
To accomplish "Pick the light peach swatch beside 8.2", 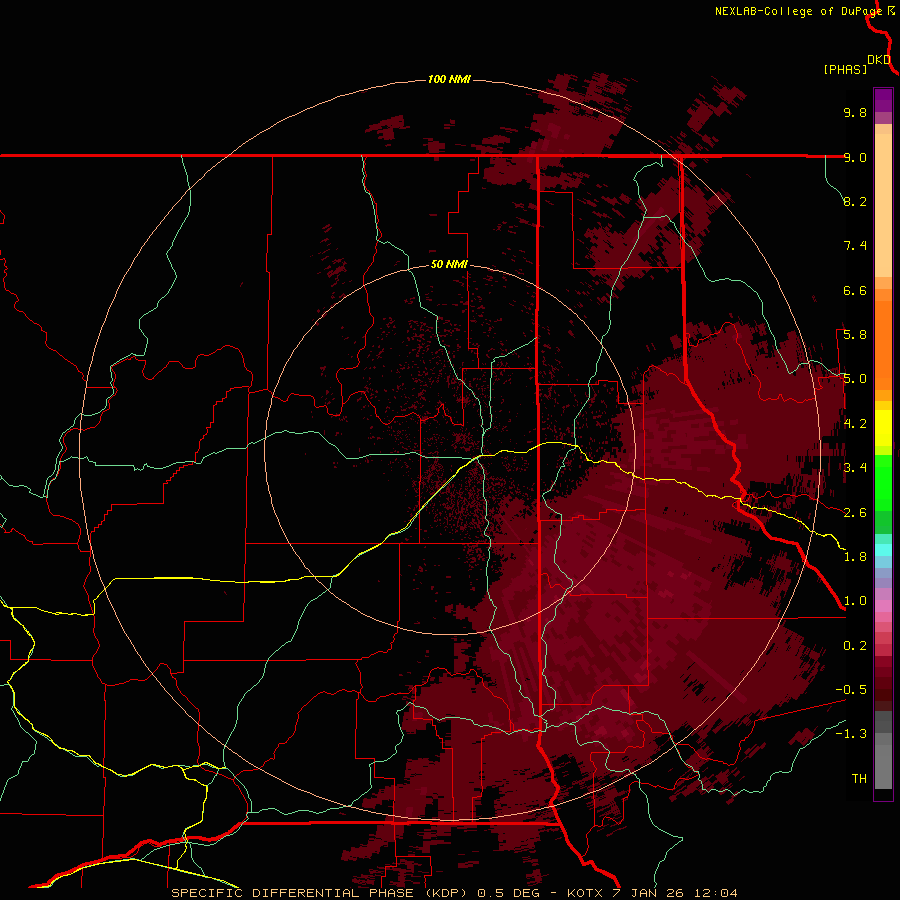I will point(883,205).
